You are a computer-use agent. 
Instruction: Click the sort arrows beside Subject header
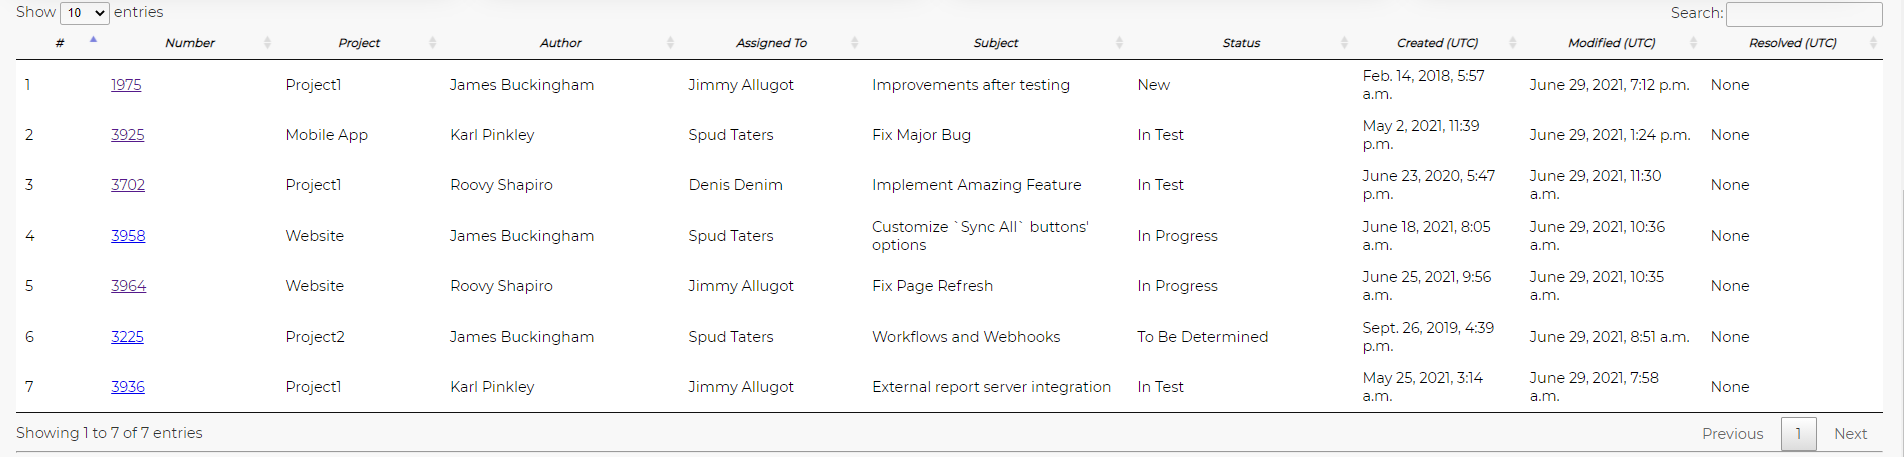[x=1119, y=43]
